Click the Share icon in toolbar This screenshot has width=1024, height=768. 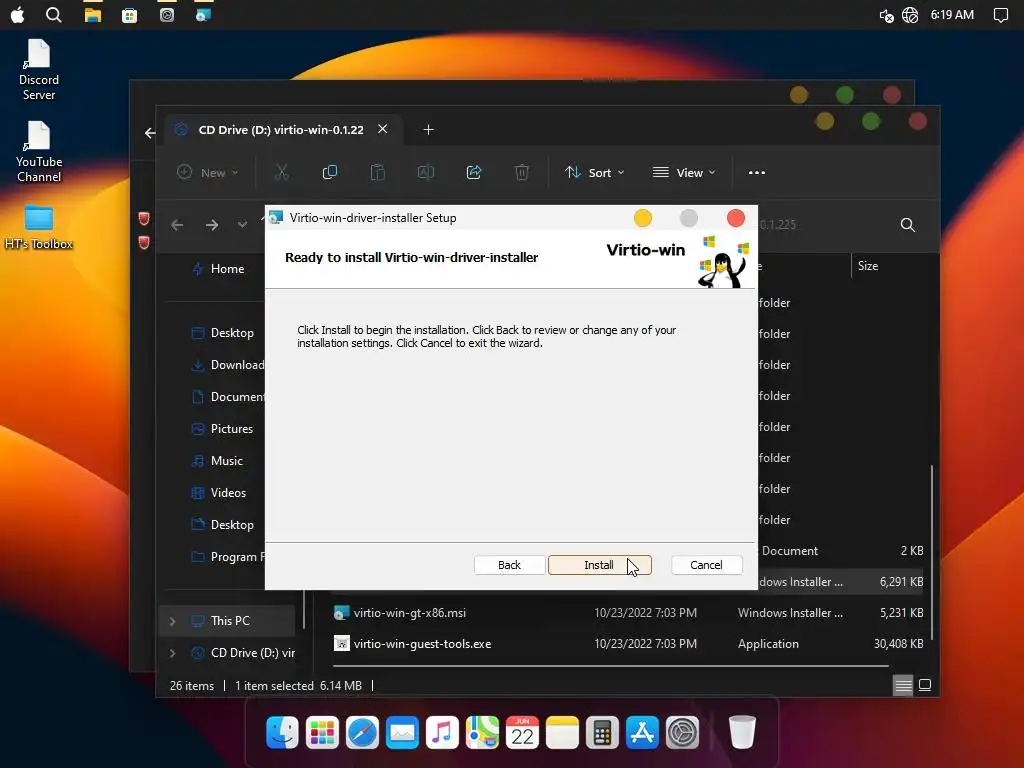click(x=473, y=172)
